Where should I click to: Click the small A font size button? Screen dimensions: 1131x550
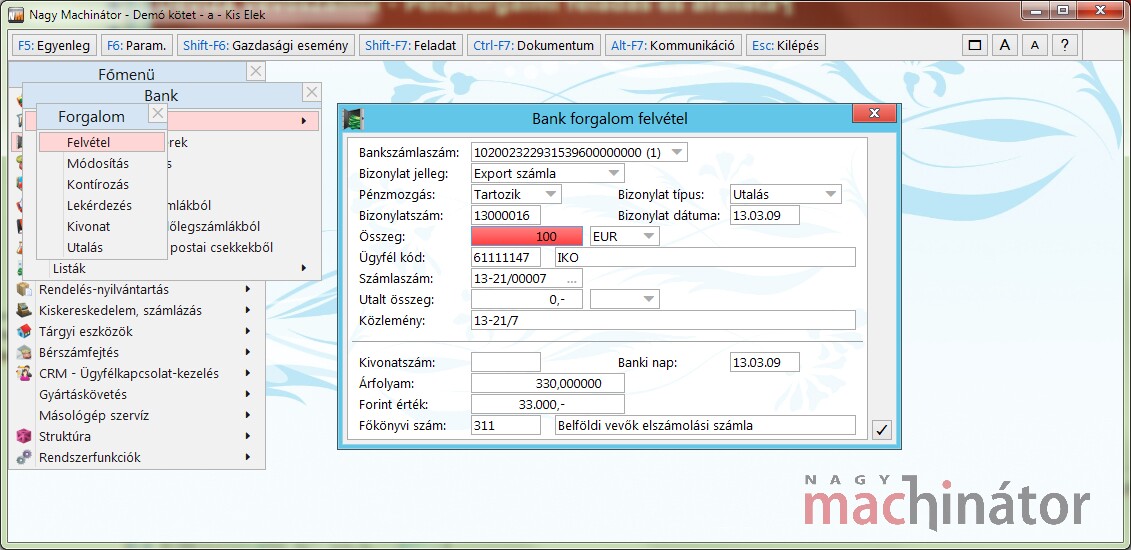click(1035, 45)
